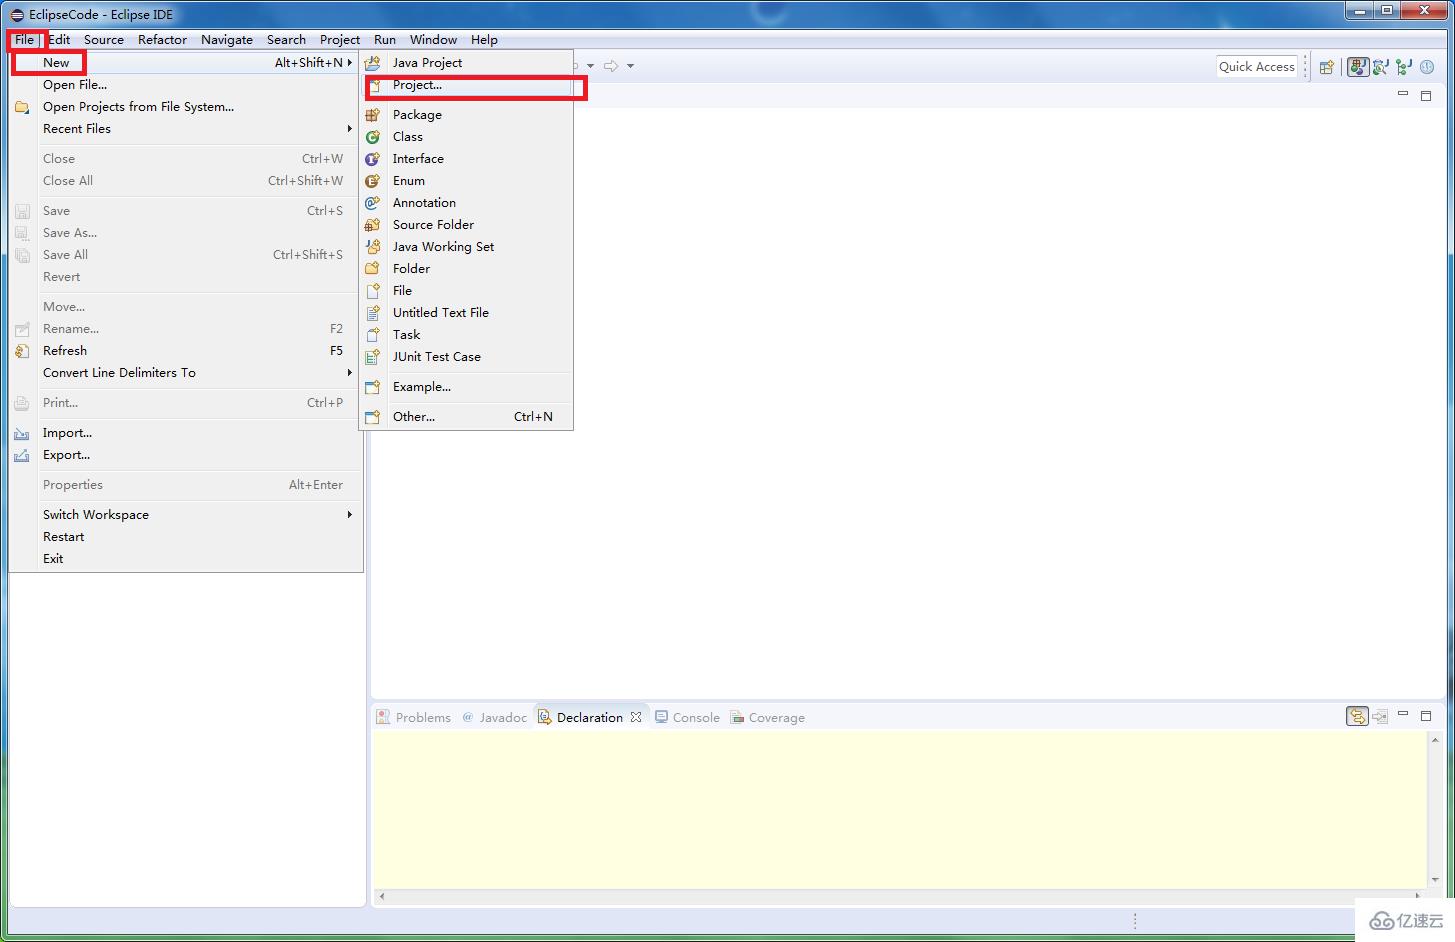This screenshot has width=1455, height=942.
Task: Expand Convert Line Delimiters To submenu
Action: point(350,373)
